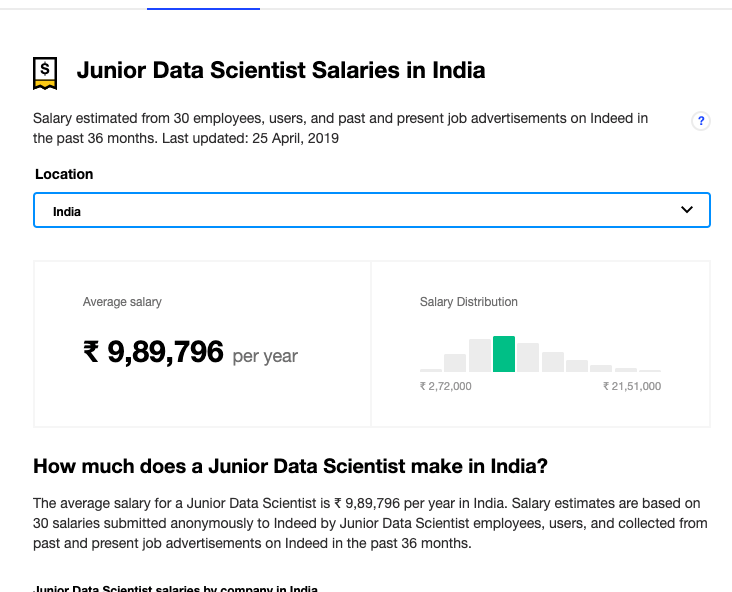The width and height of the screenshot is (732, 592).
Task: Click the first, shortest bar at the left of the histogram
Action: (431, 369)
